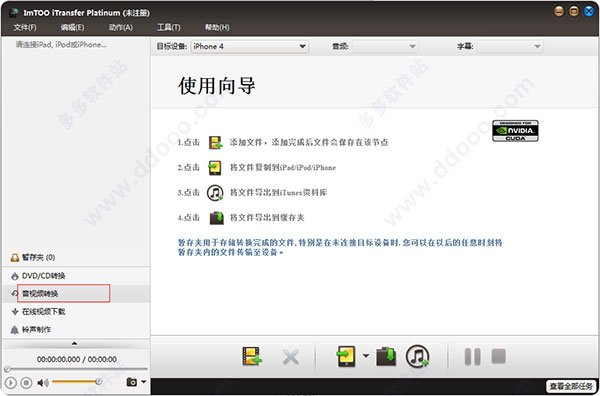Click the 查看全部任务 button
The image size is (600, 396).
click(x=571, y=386)
